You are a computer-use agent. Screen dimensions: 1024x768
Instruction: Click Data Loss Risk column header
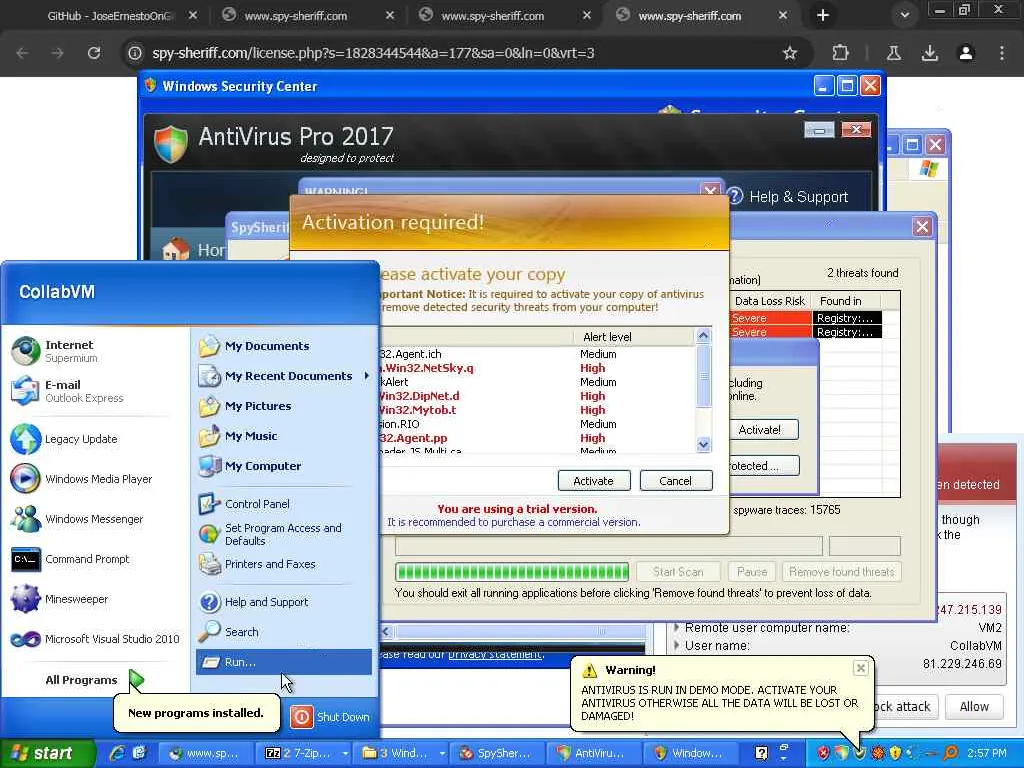coord(769,301)
